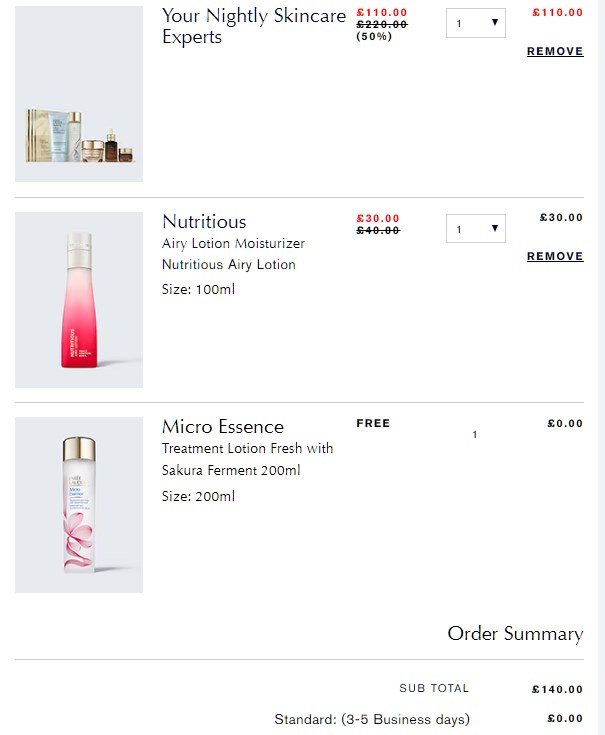Image resolution: width=605 pixels, height=735 pixels.
Task: Click the Size: 100ml text
Action: (x=198, y=290)
